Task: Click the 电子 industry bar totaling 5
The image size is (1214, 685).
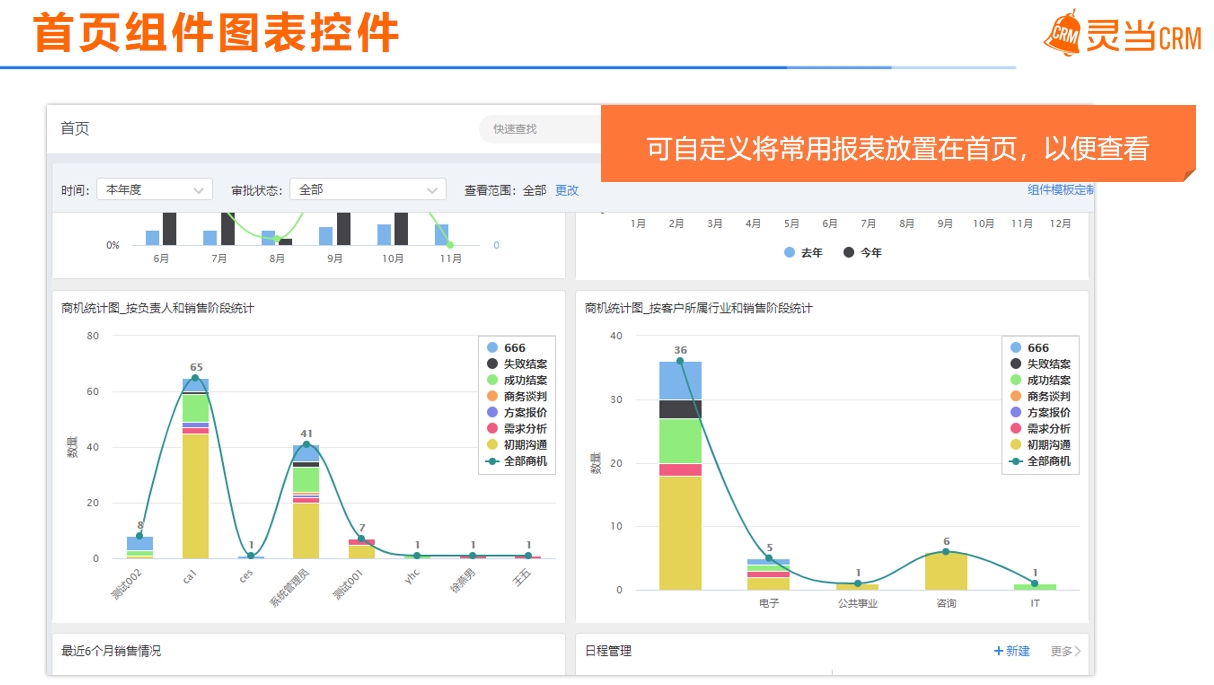Action: point(768,574)
